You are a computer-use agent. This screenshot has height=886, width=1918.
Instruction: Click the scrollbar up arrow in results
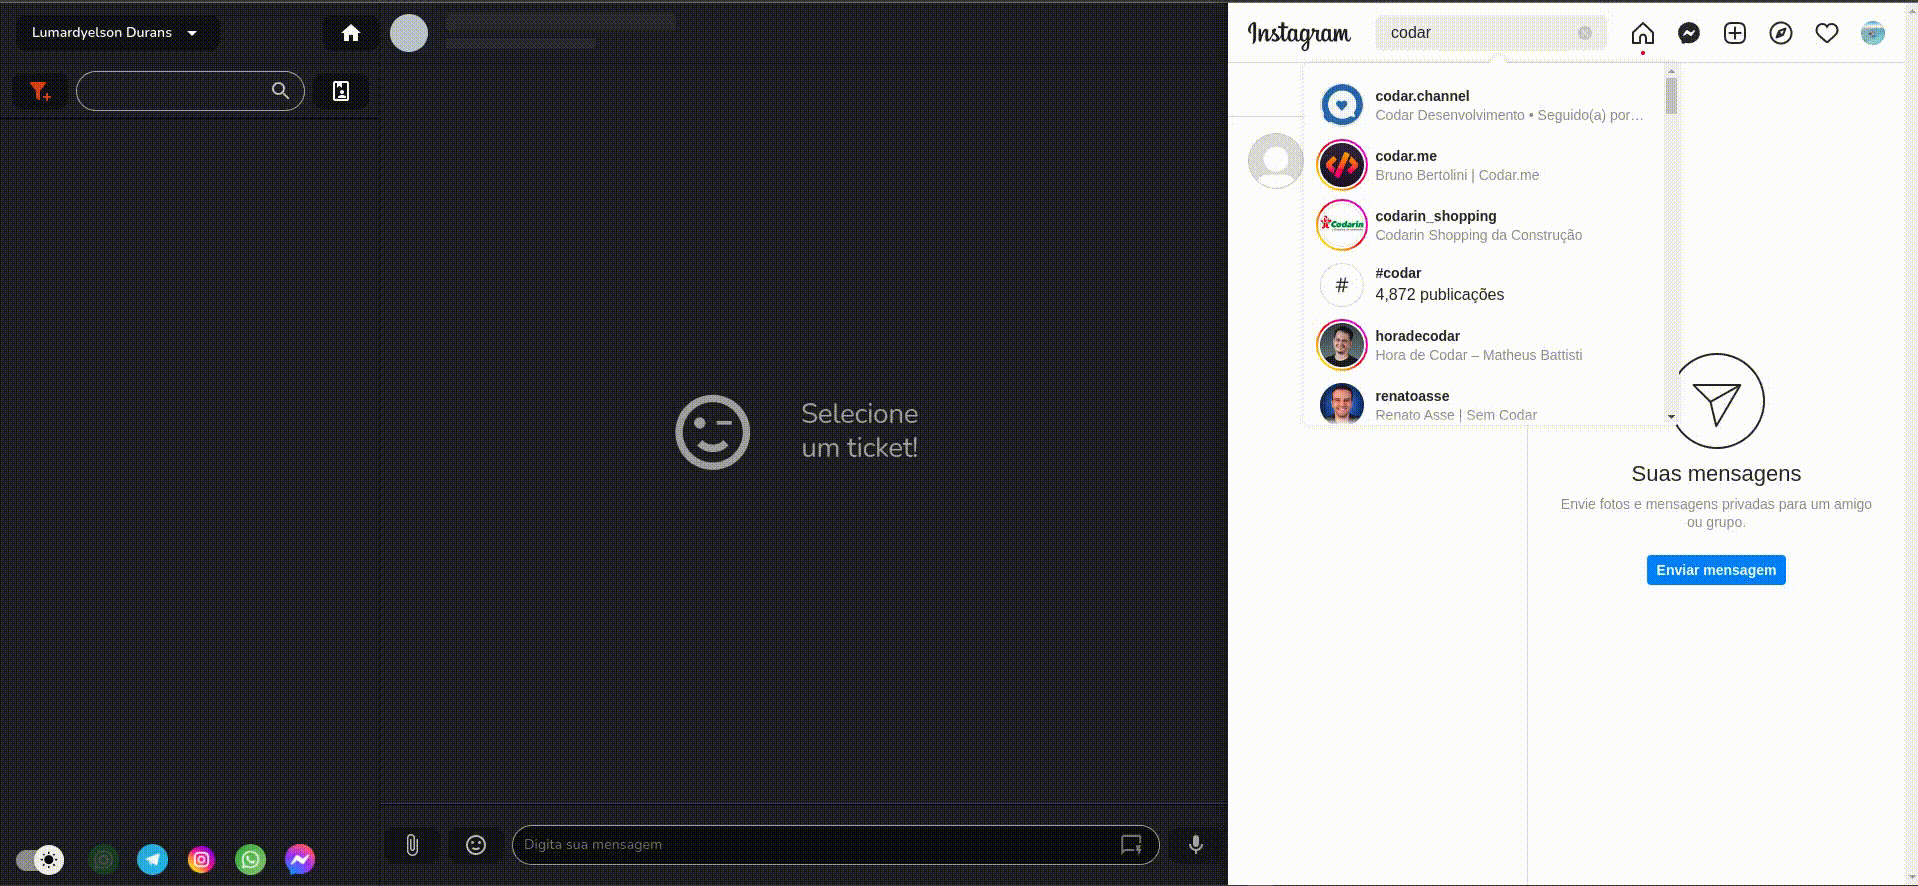pos(1671,72)
